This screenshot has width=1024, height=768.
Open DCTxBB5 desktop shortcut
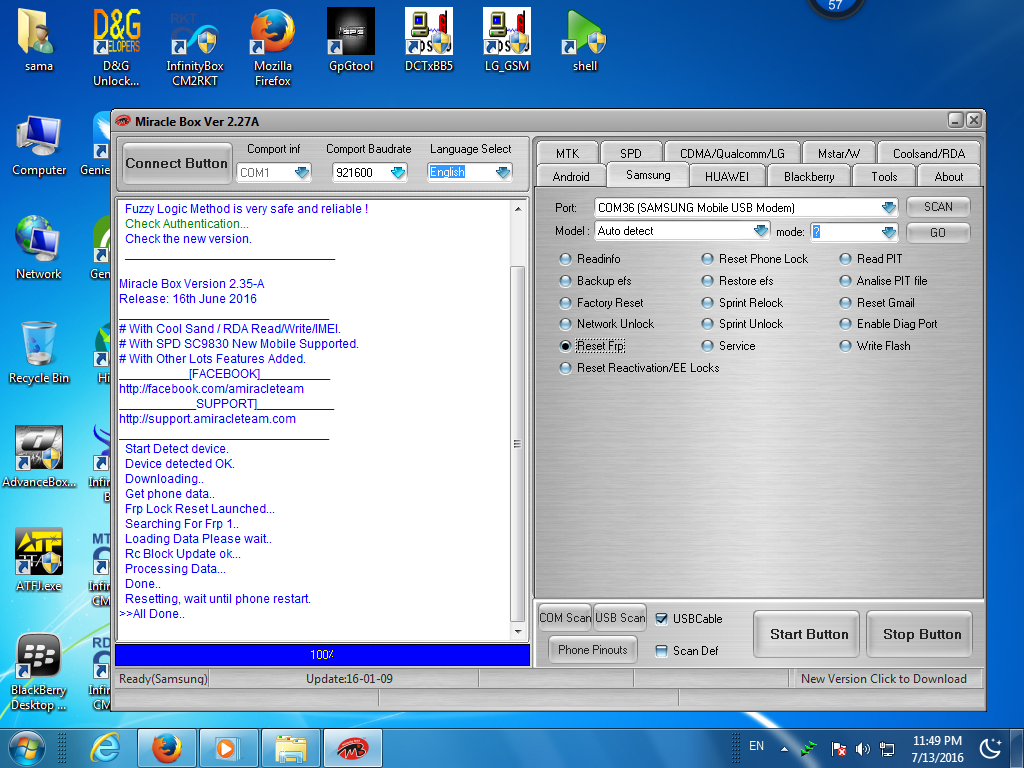coord(428,39)
